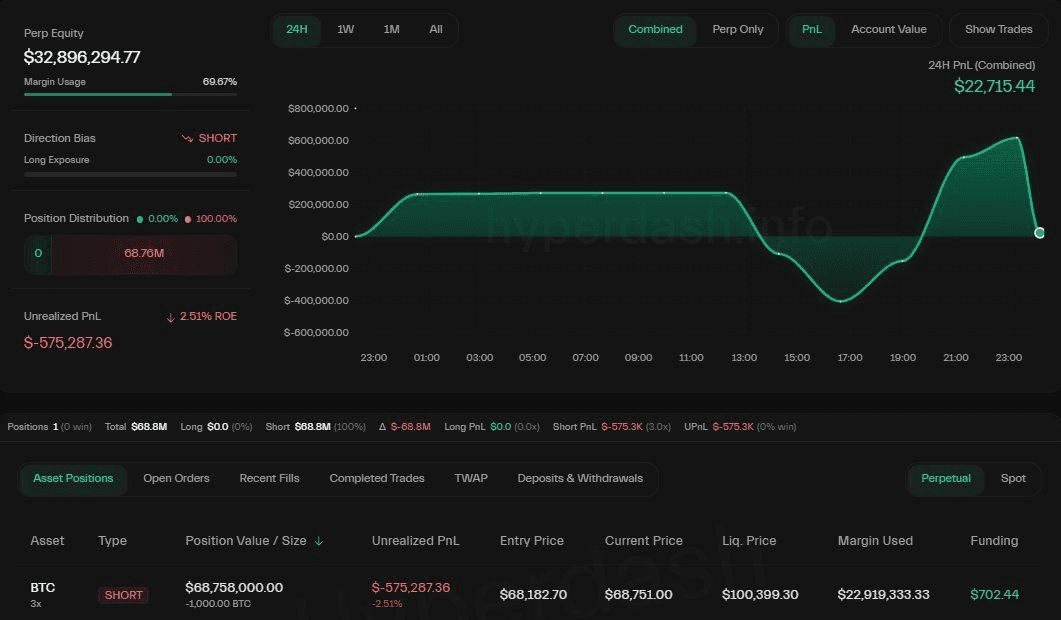Select the Spot positions toggle
The image size is (1061, 620).
tap(1013, 479)
